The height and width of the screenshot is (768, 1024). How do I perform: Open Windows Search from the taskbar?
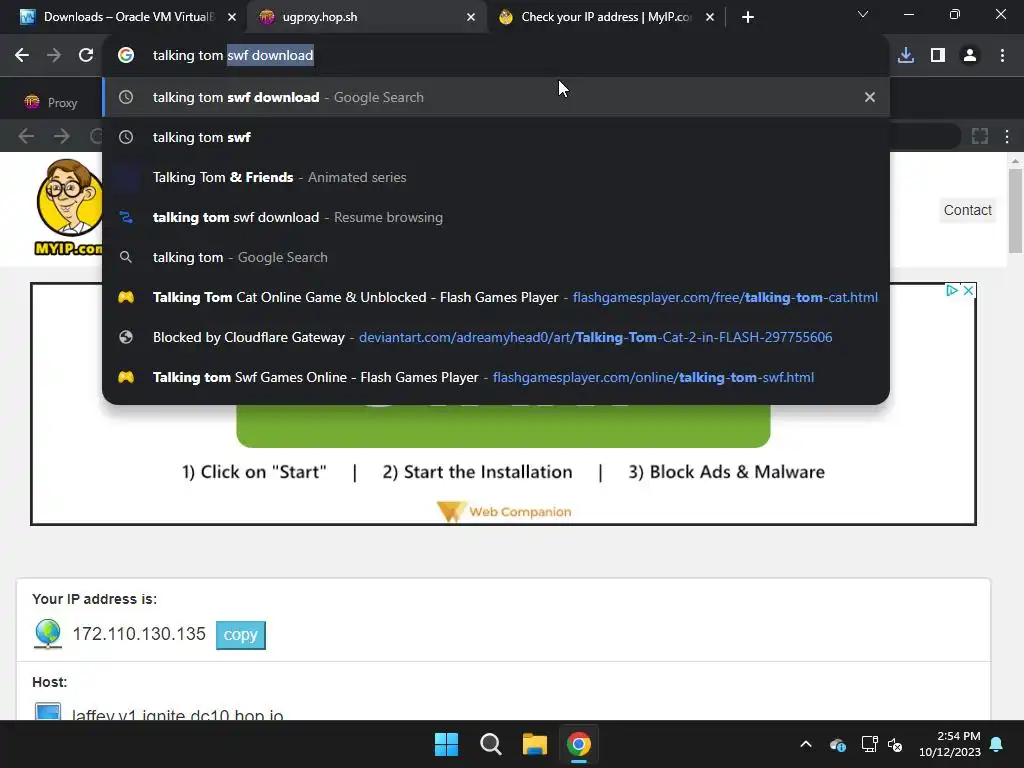tap(490, 744)
